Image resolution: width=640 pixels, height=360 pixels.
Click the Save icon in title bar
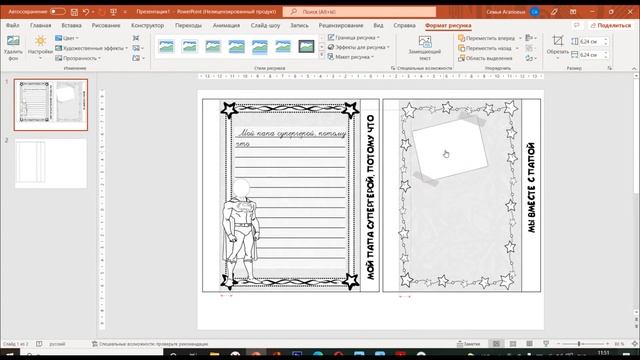click(74, 12)
